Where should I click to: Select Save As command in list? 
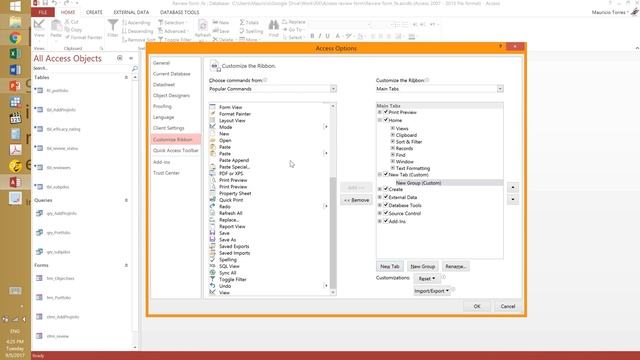(227, 240)
